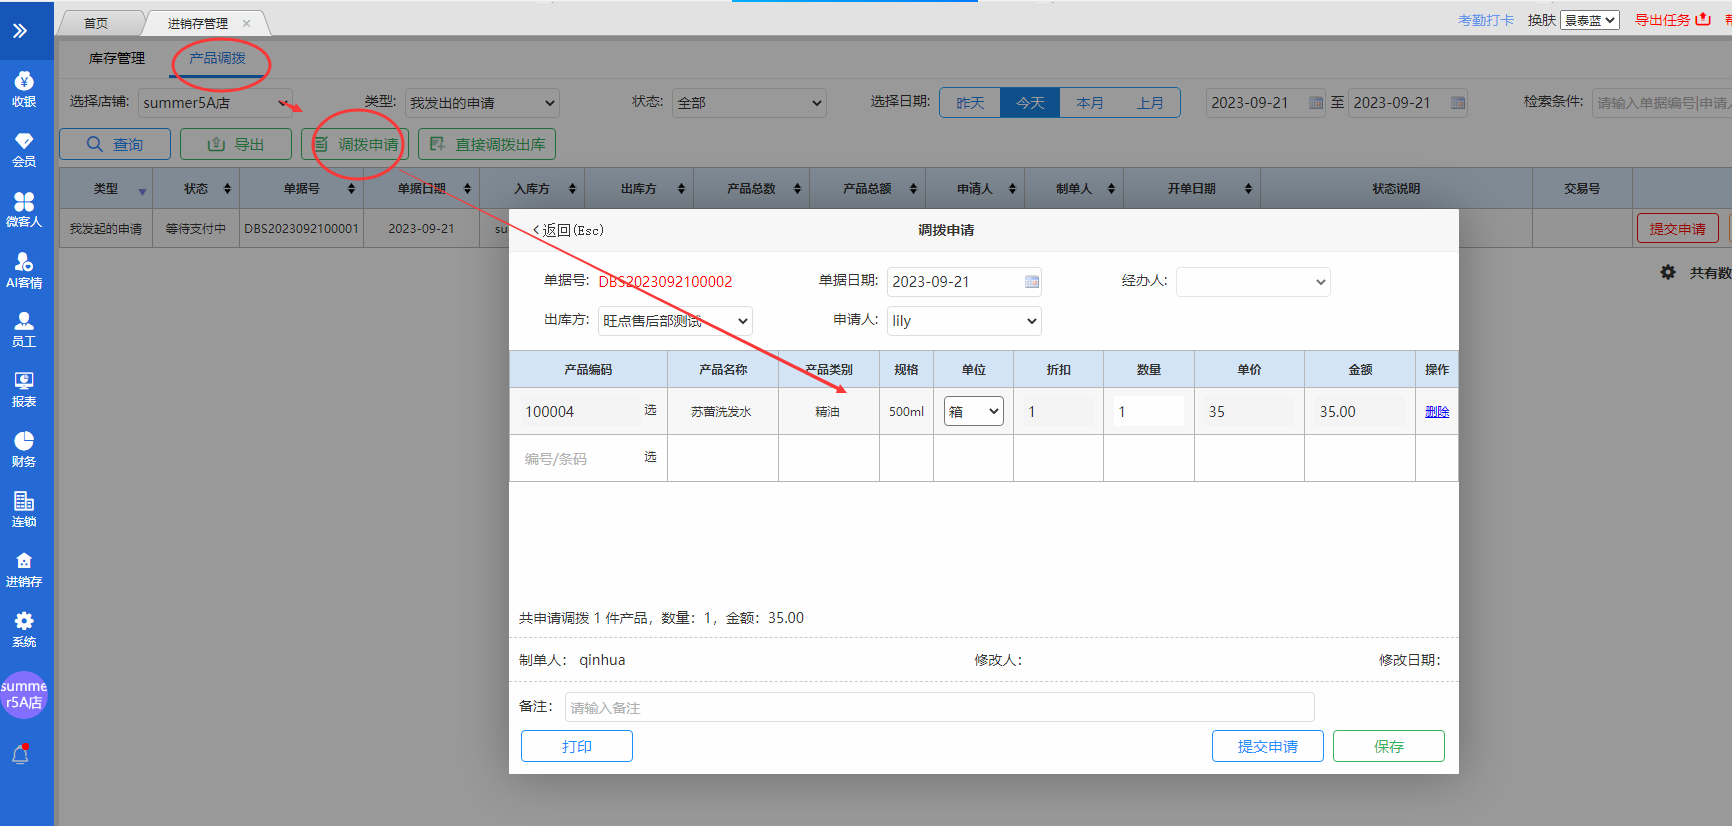Open the 类型 我发出的申请 dropdown
1732x826 pixels.
click(x=482, y=103)
